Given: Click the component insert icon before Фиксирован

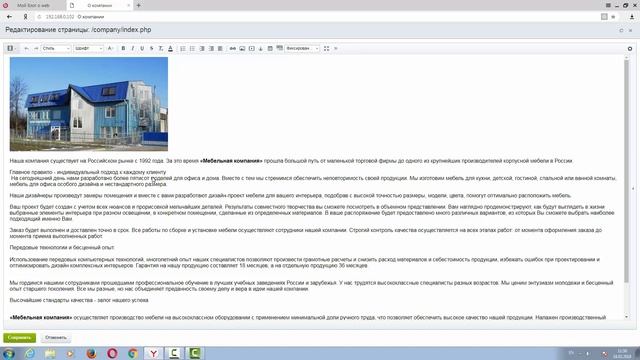Looking at the screenshot, I should pos(280,48).
